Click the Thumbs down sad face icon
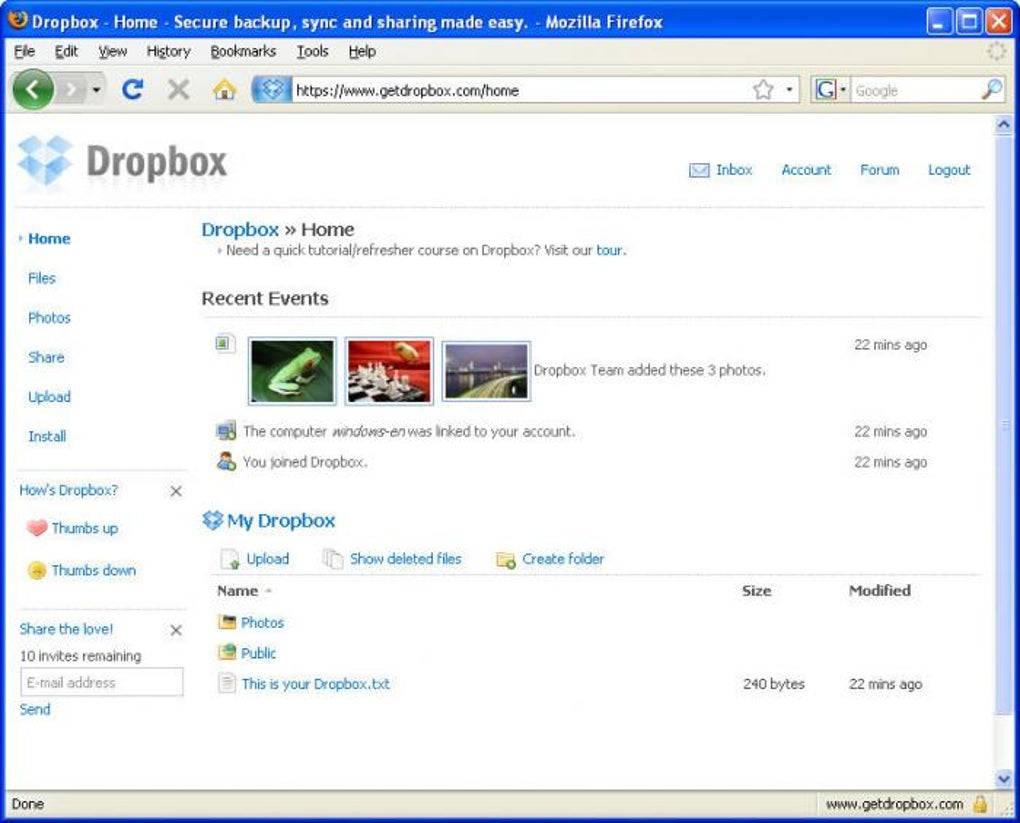This screenshot has height=823, width=1020. coord(37,571)
